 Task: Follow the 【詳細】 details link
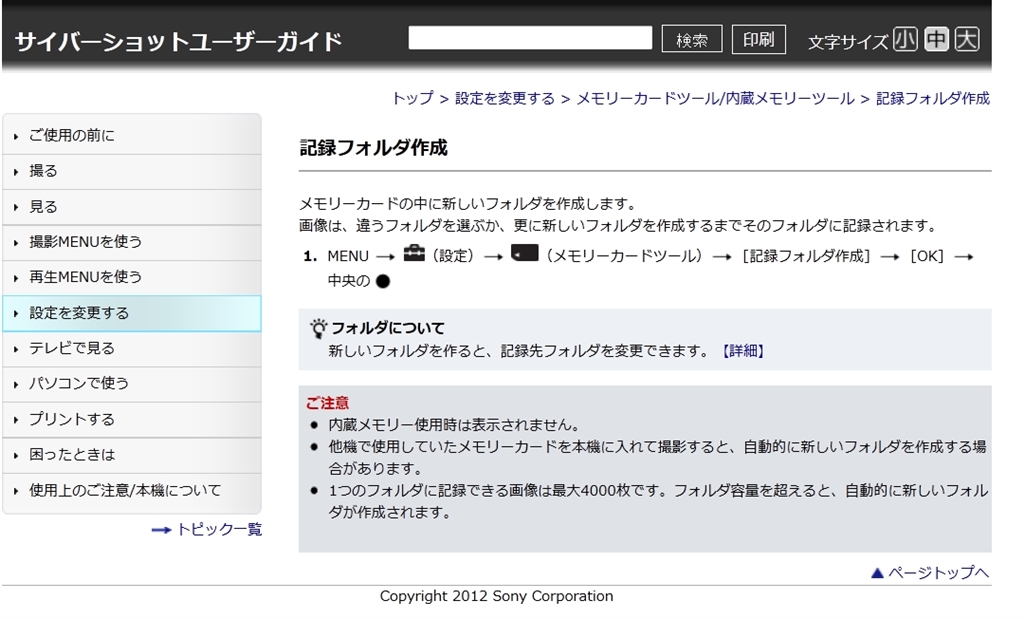pos(742,351)
